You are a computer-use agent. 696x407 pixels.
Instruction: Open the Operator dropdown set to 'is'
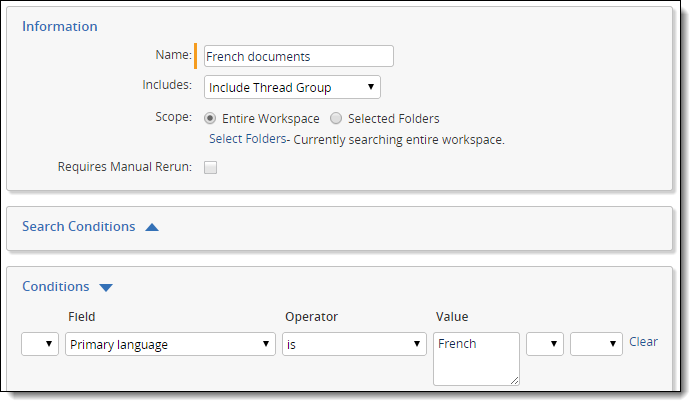[354, 344]
